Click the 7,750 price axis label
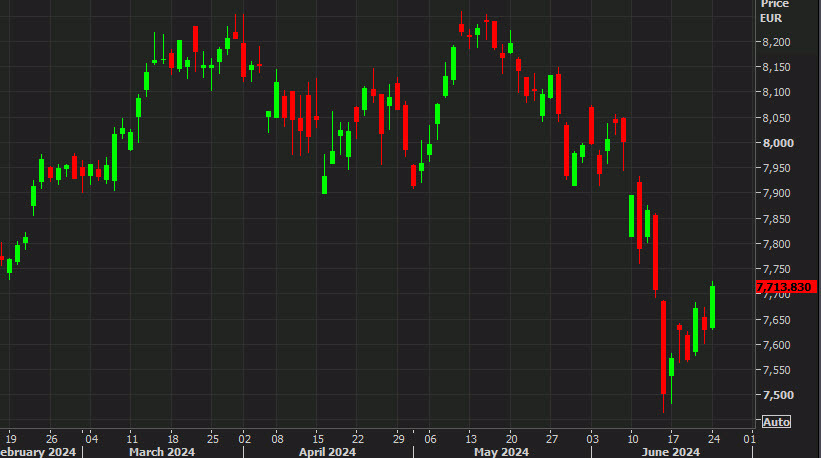Viewport: 821px width, 458px height. click(776, 269)
